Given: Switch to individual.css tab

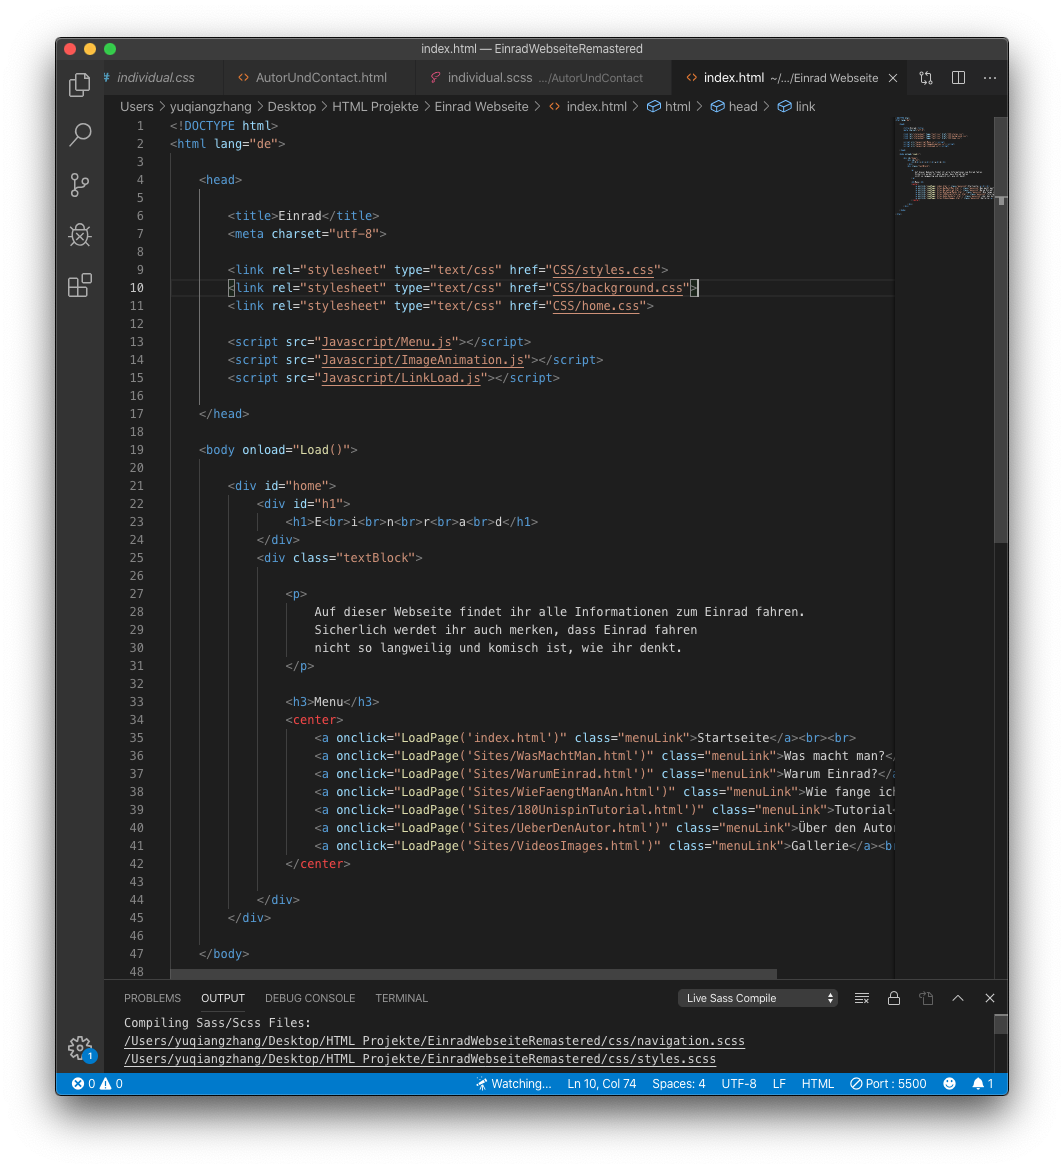Looking at the screenshot, I should click(155, 78).
